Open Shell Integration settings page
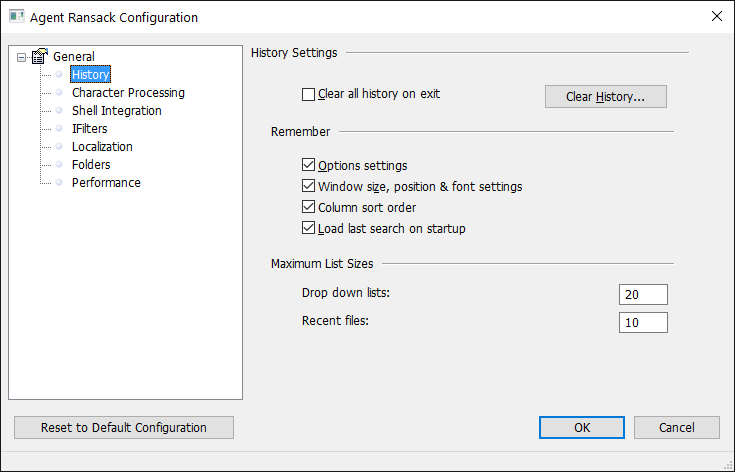 point(117,111)
